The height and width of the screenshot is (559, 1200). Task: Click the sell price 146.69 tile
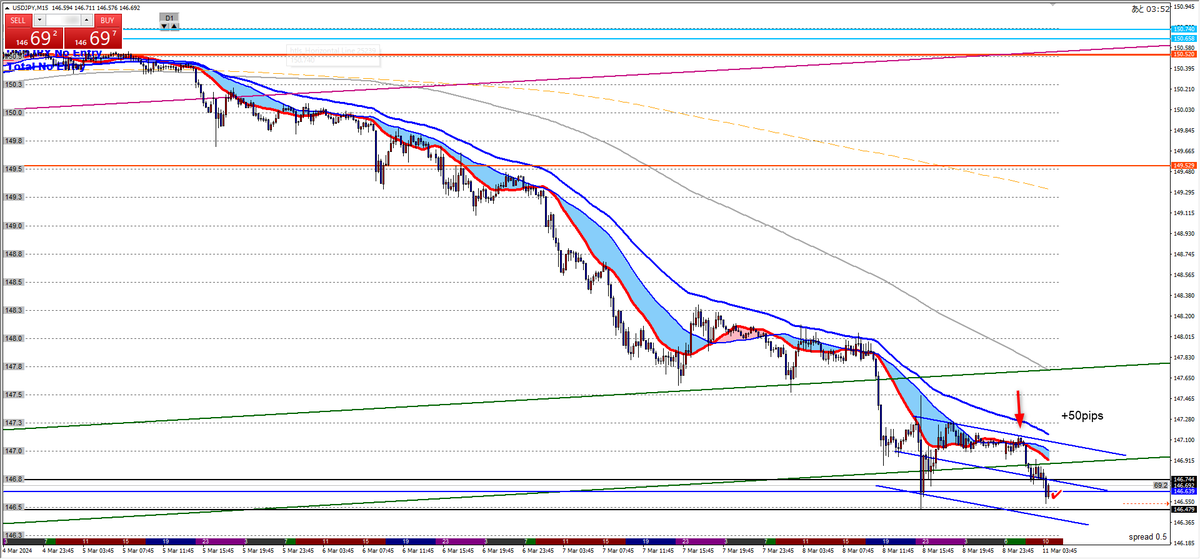(33, 38)
